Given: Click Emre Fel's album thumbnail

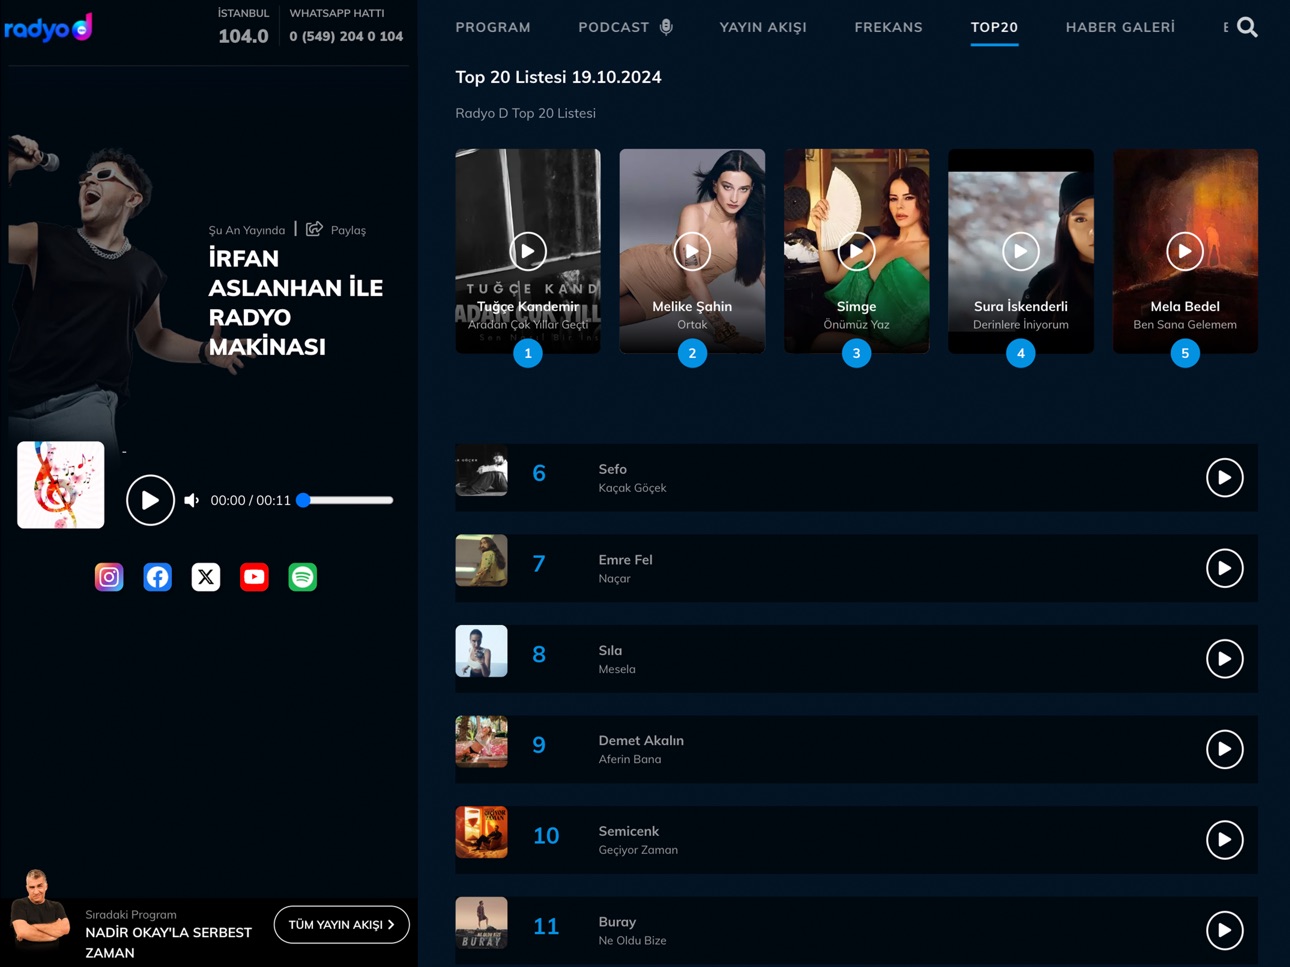Looking at the screenshot, I should pos(481,560).
